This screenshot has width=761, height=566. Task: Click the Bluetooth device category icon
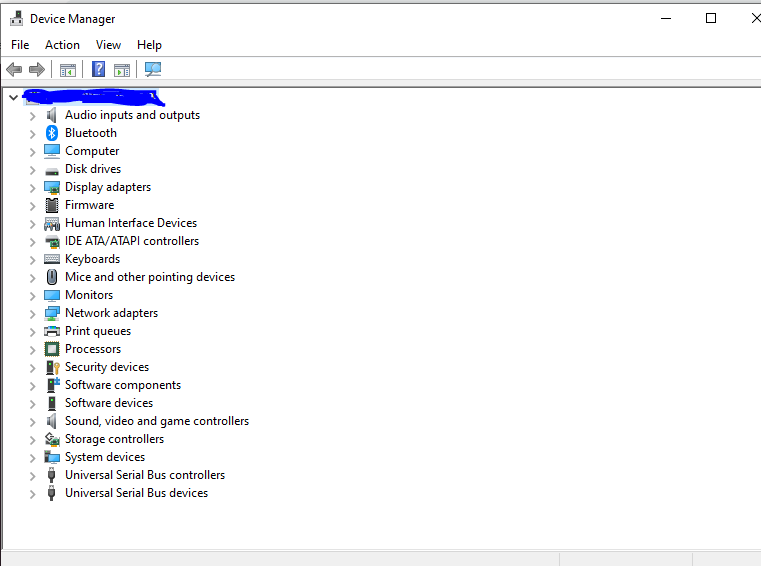pyautogui.click(x=52, y=133)
